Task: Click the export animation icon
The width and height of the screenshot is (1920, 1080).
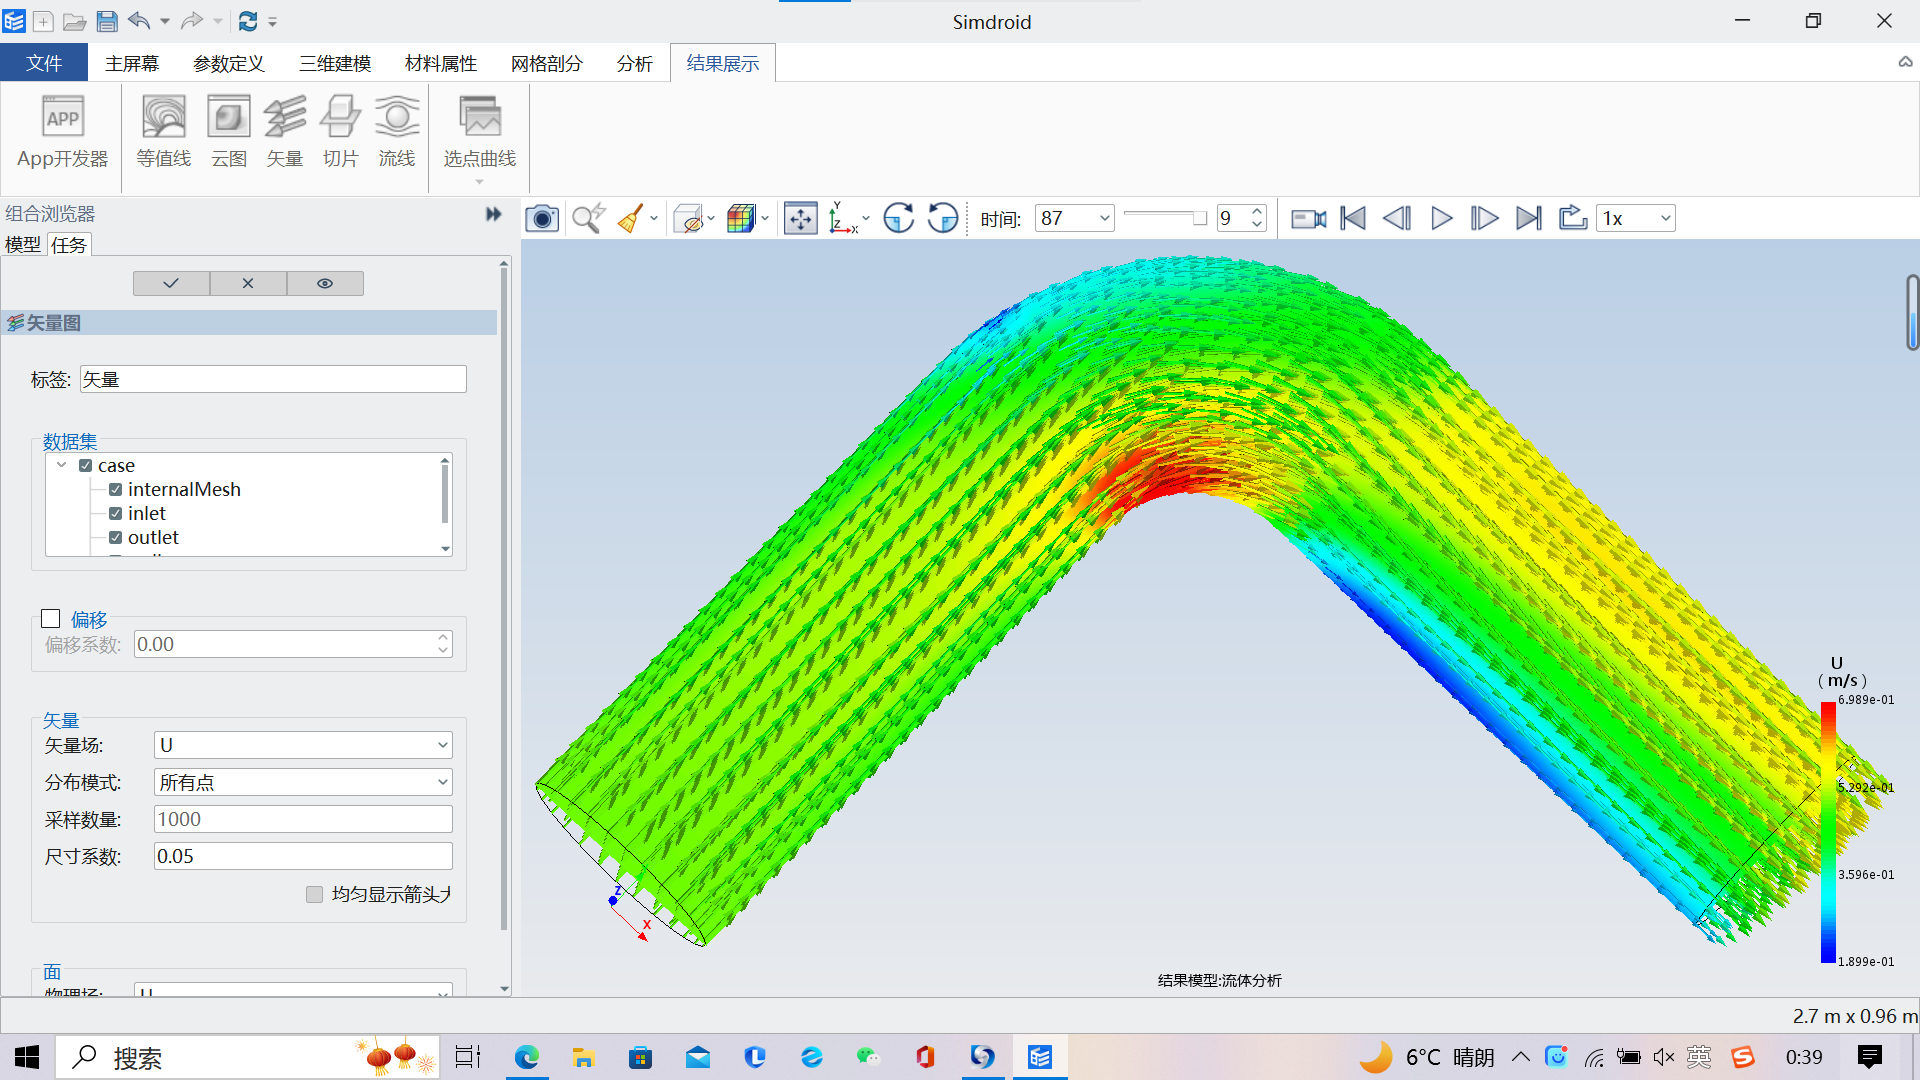Action: (1573, 218)
